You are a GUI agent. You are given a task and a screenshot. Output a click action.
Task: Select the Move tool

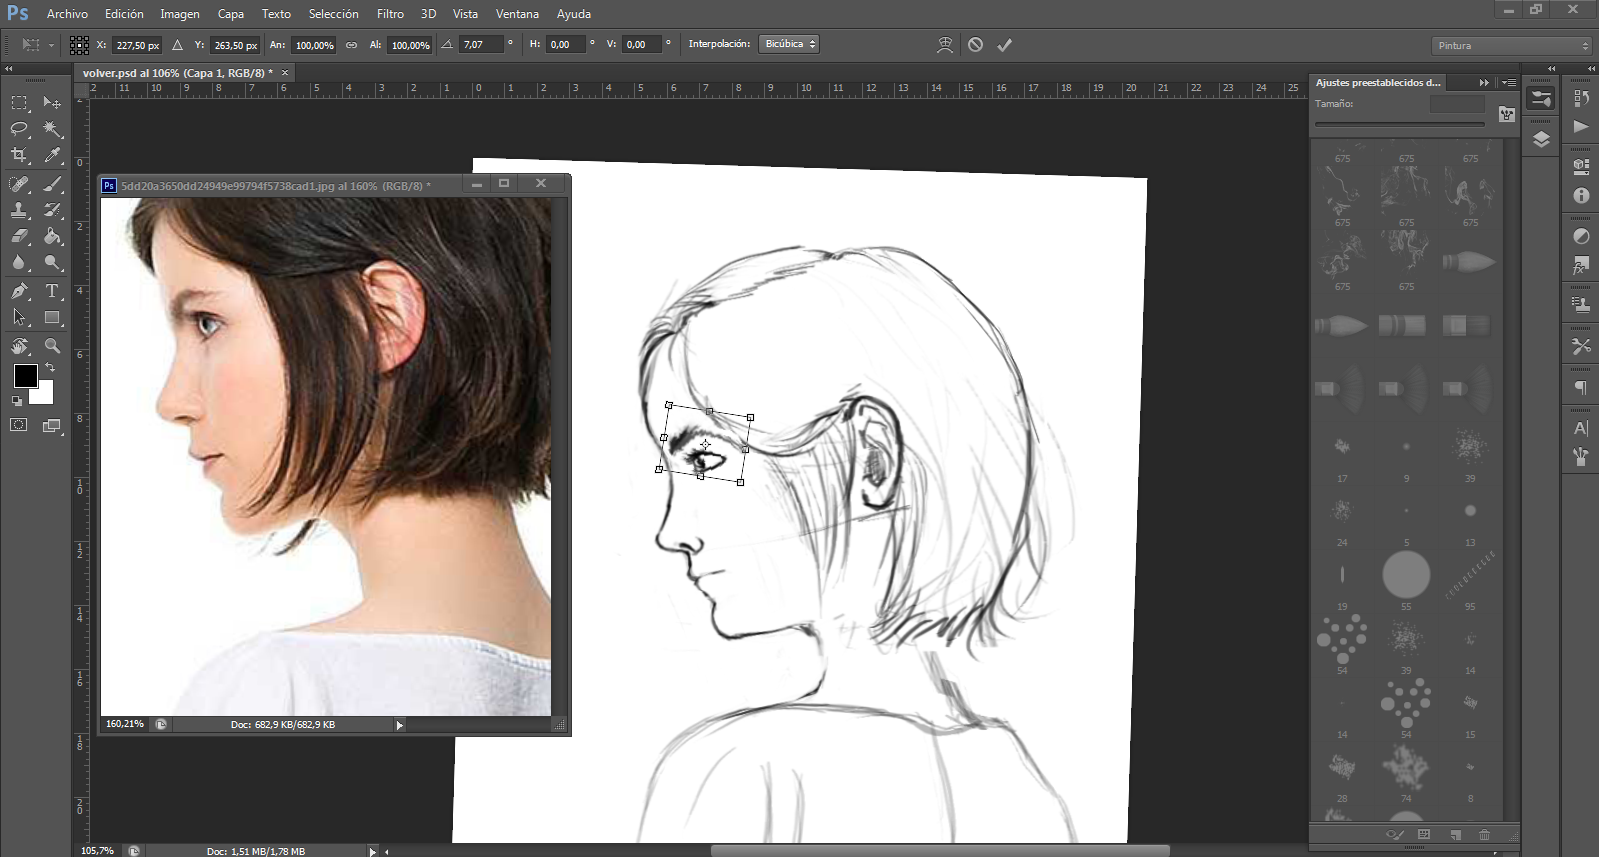[52, 102]
